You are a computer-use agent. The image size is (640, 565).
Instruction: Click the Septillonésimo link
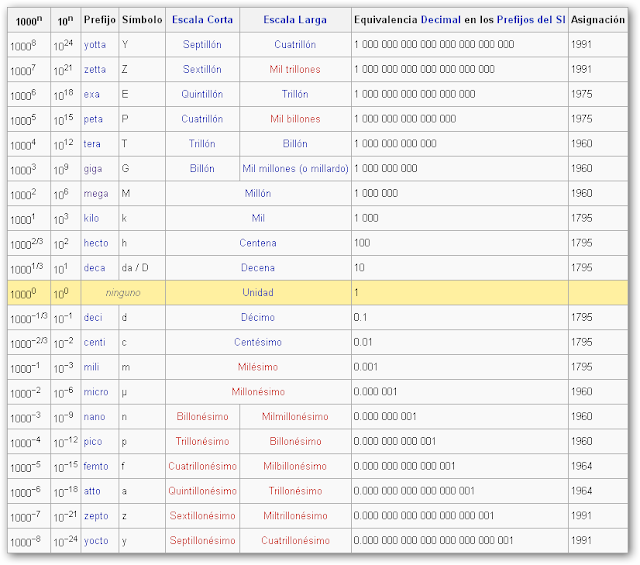tap(202, 541)
